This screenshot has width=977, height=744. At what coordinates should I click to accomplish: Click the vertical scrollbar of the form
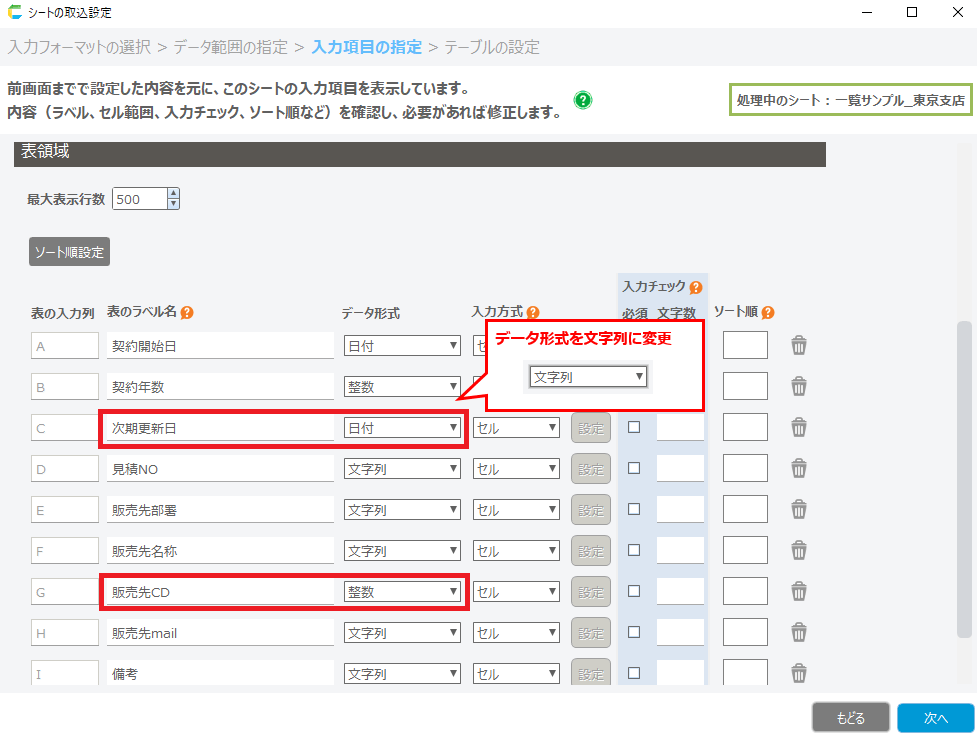[964, 478]
